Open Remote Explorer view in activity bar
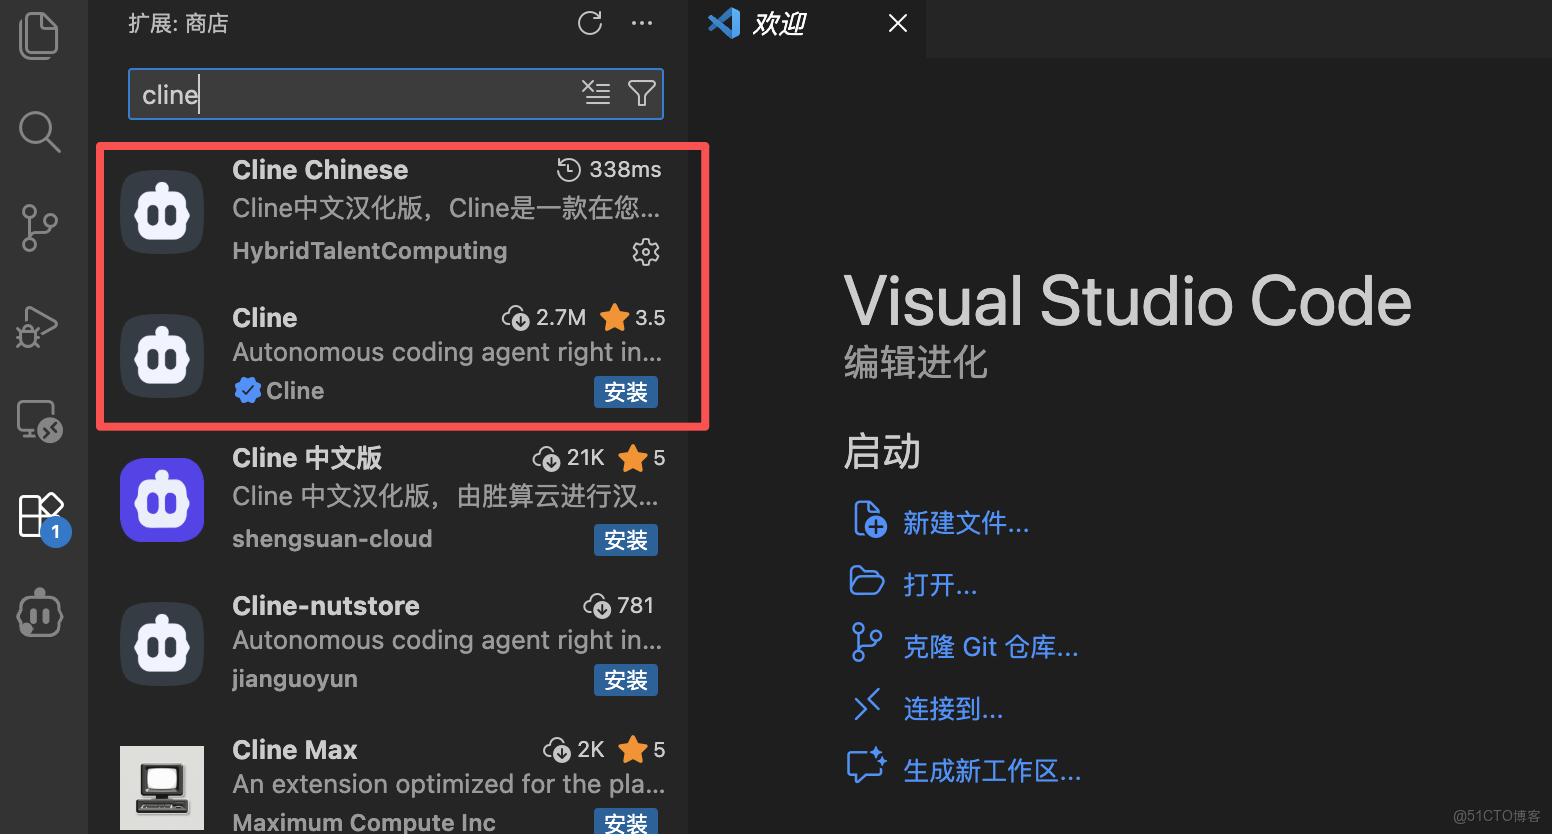This screenshot has width=1552, height=834. [x=40, y=421]
